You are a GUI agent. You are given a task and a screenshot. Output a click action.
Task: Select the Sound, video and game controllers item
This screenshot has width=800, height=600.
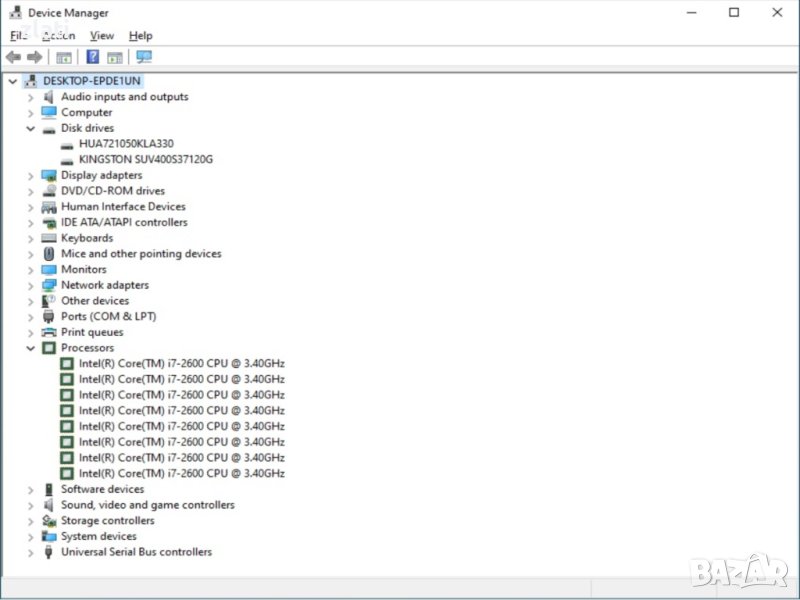147,505
